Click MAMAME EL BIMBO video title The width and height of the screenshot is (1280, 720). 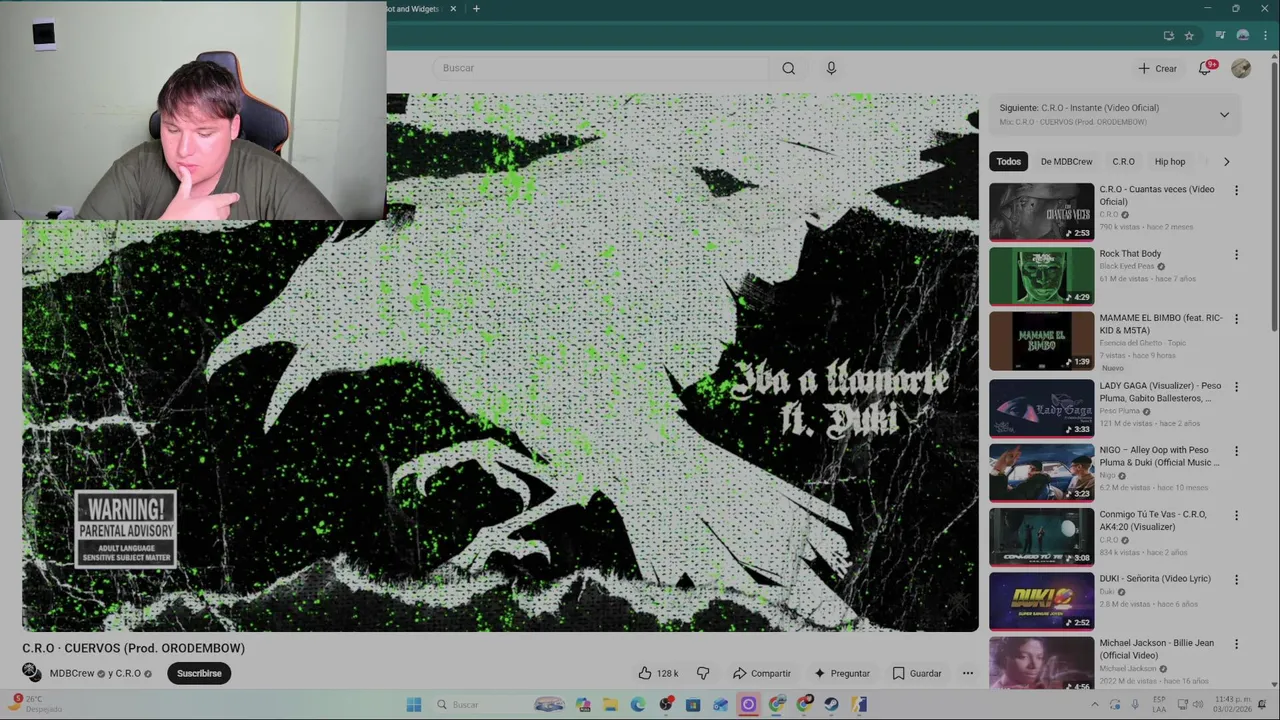pos(1160,324)
